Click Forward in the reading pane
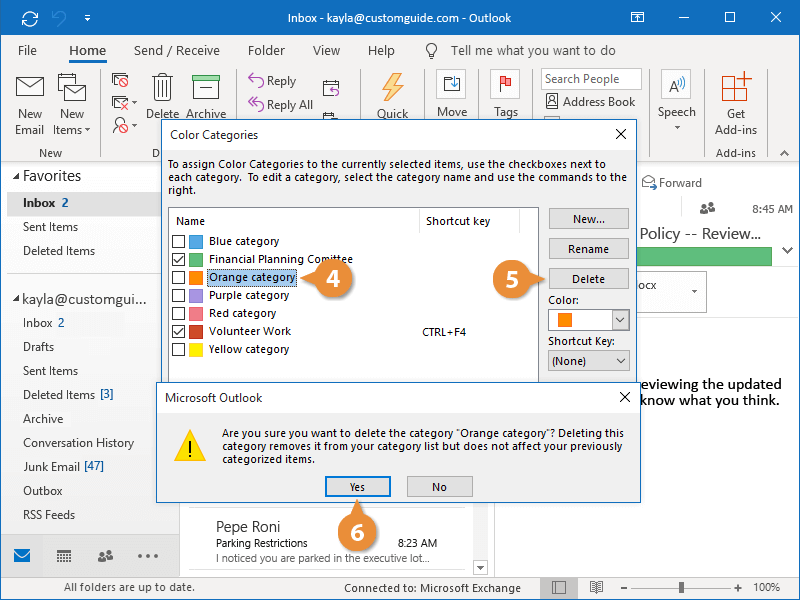Viewport: 800px width, 600px height. pos(671,183)
